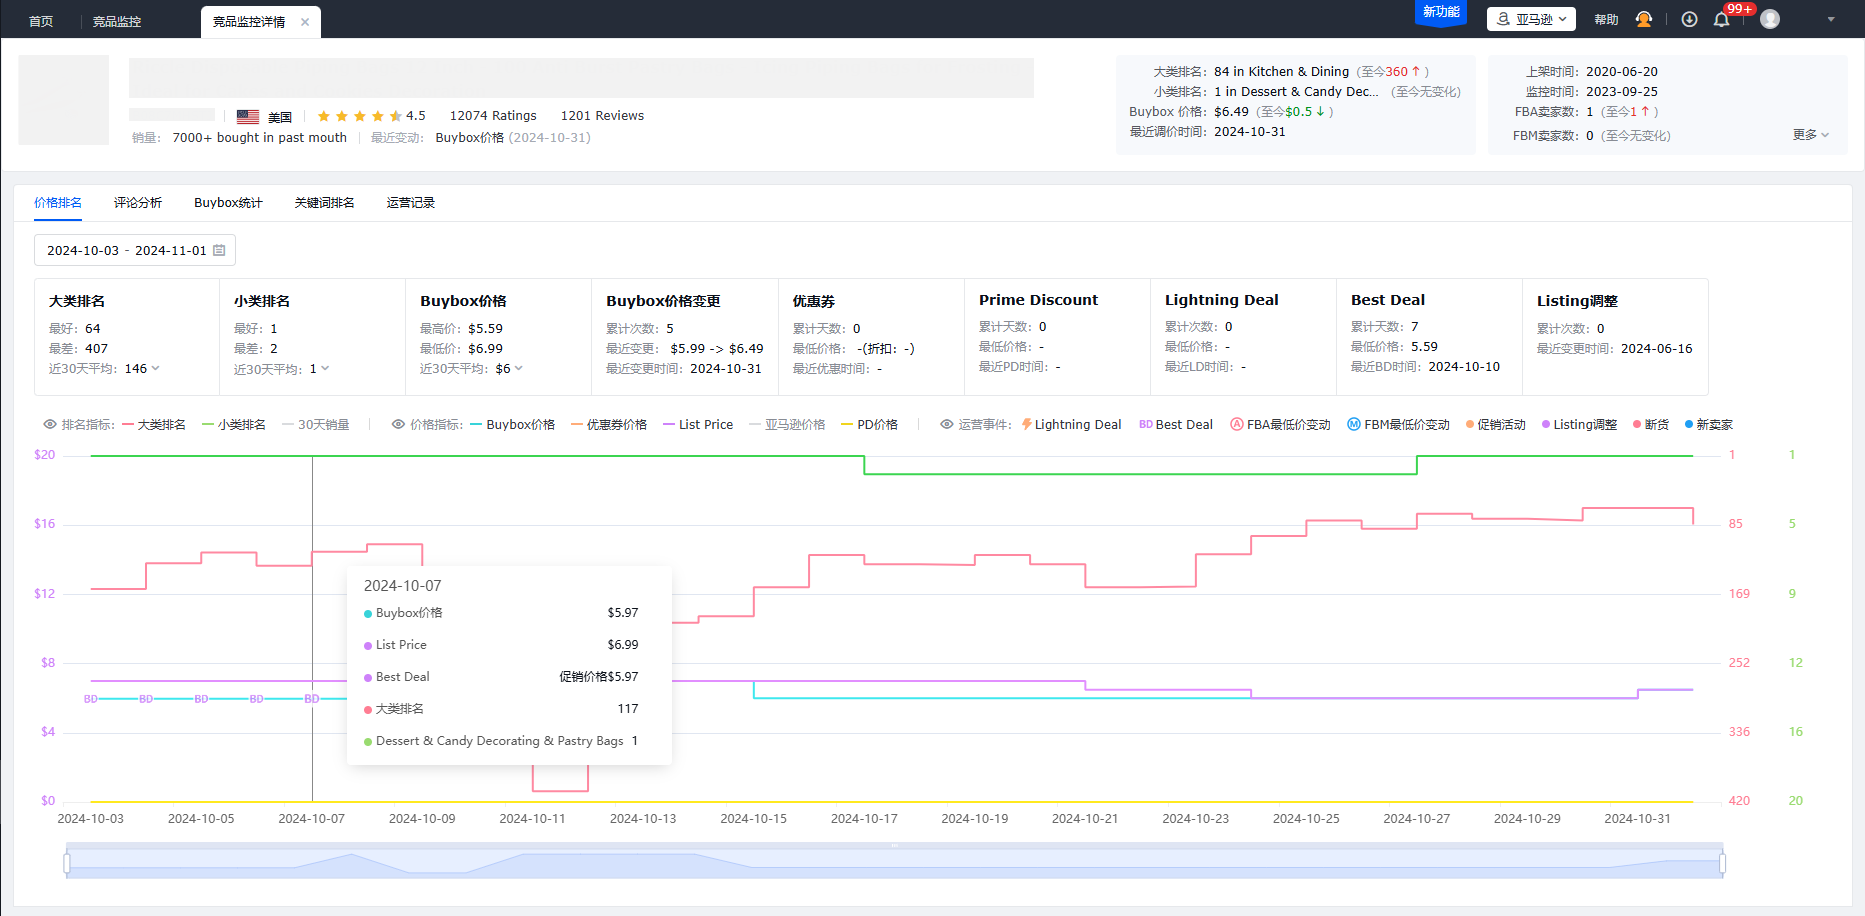Image resolution: width=1865 pixels, height=916 pixels.
Task: Open date range picker 2024-10-03 - 2024-11-01
Action: tap(135, 250)
